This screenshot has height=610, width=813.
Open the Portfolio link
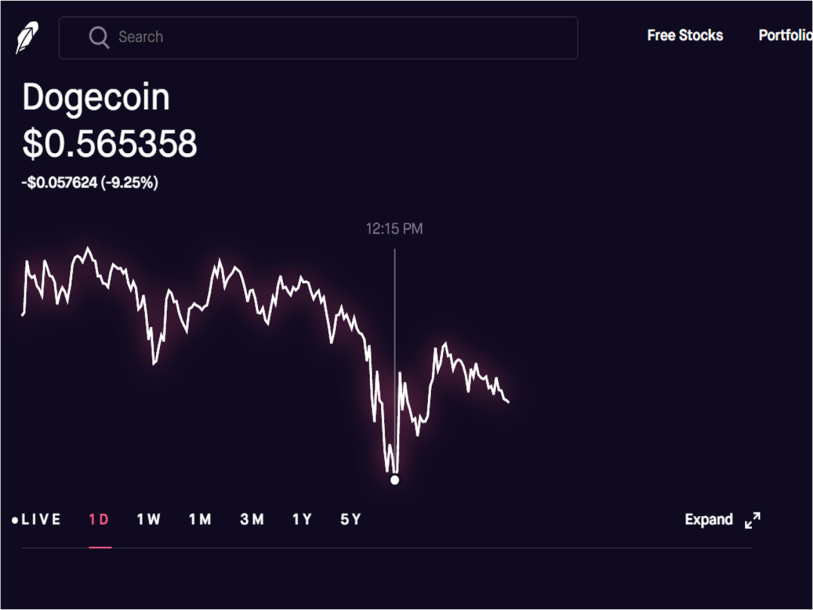point(785,35)
